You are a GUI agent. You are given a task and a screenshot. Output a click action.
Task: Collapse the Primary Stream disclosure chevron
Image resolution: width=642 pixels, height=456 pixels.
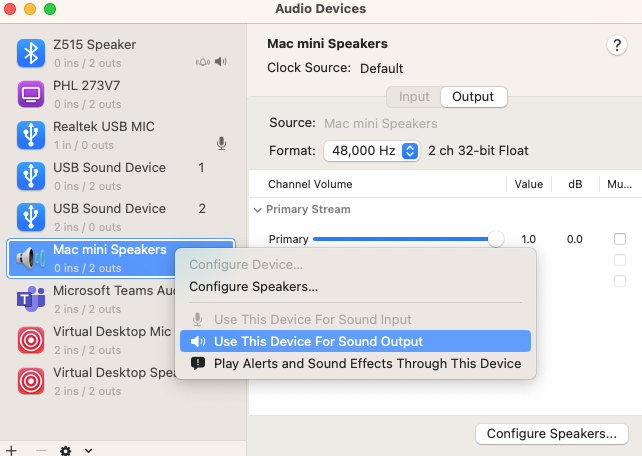[258, 210]
